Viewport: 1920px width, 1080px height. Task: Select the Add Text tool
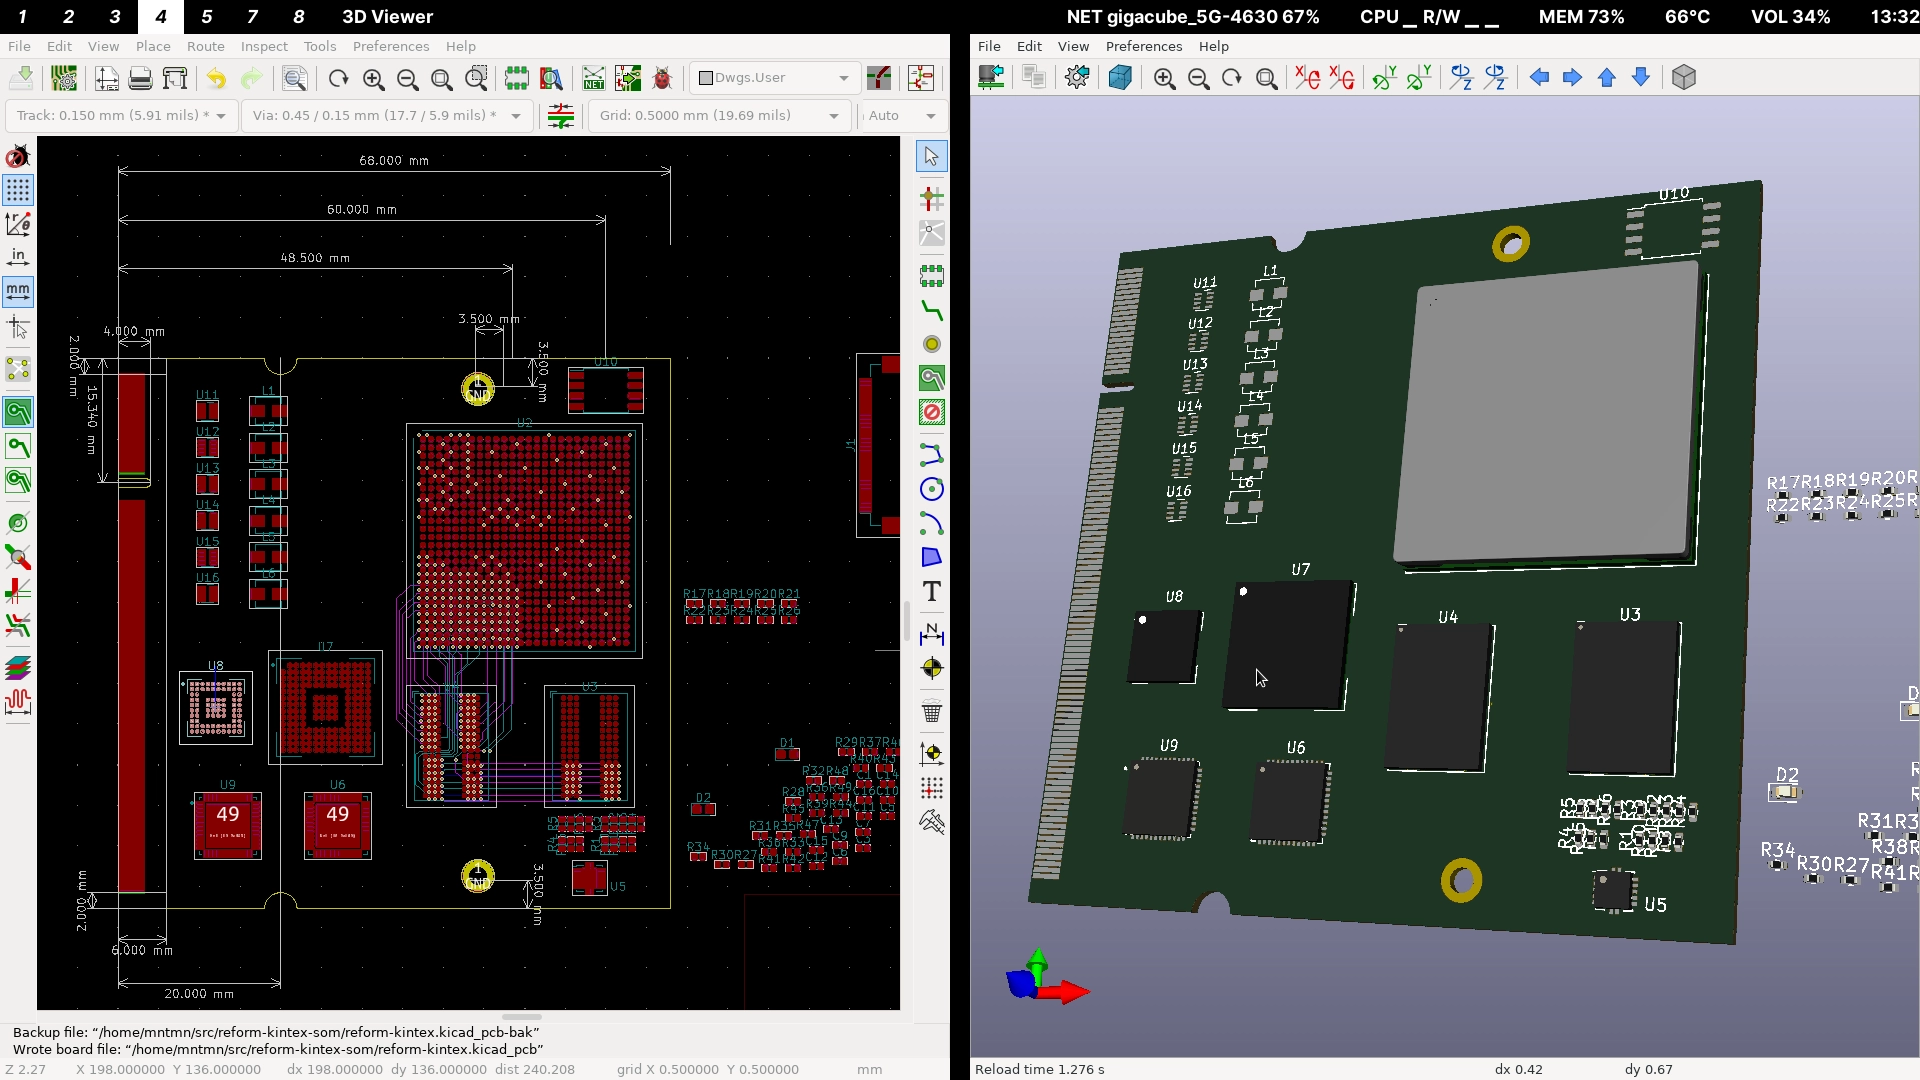tap(932, 592)
